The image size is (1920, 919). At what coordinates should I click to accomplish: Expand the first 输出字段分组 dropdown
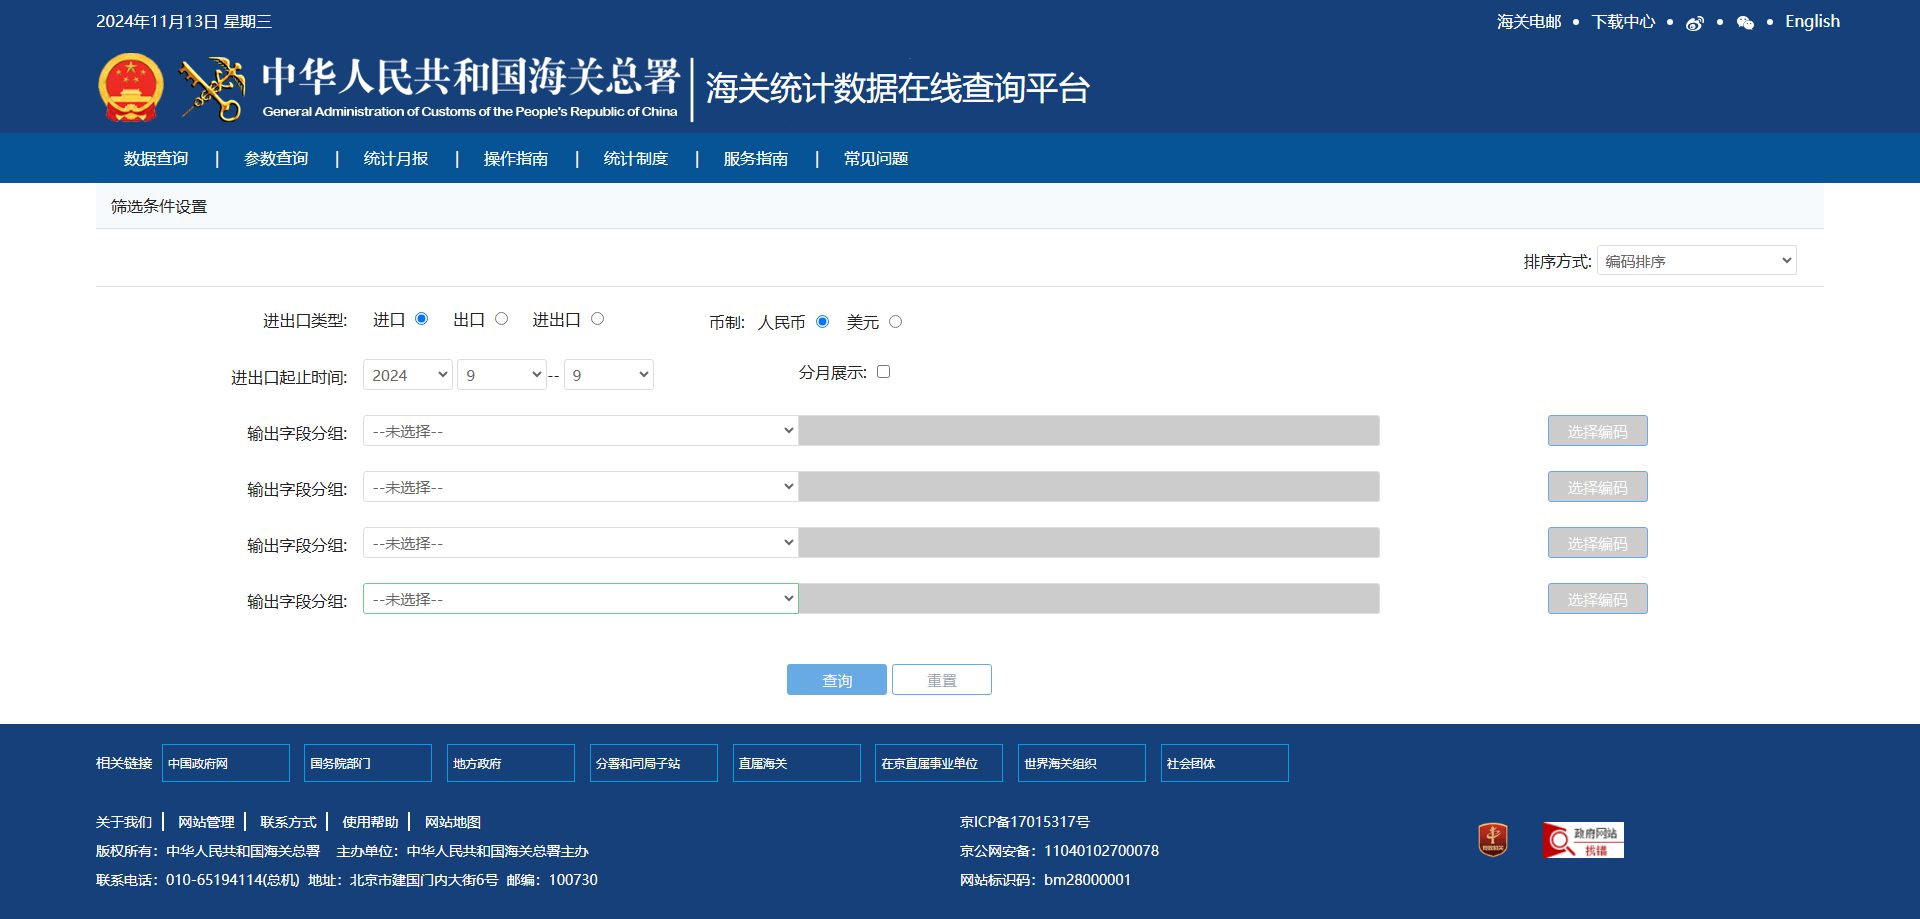click(580, 431)
